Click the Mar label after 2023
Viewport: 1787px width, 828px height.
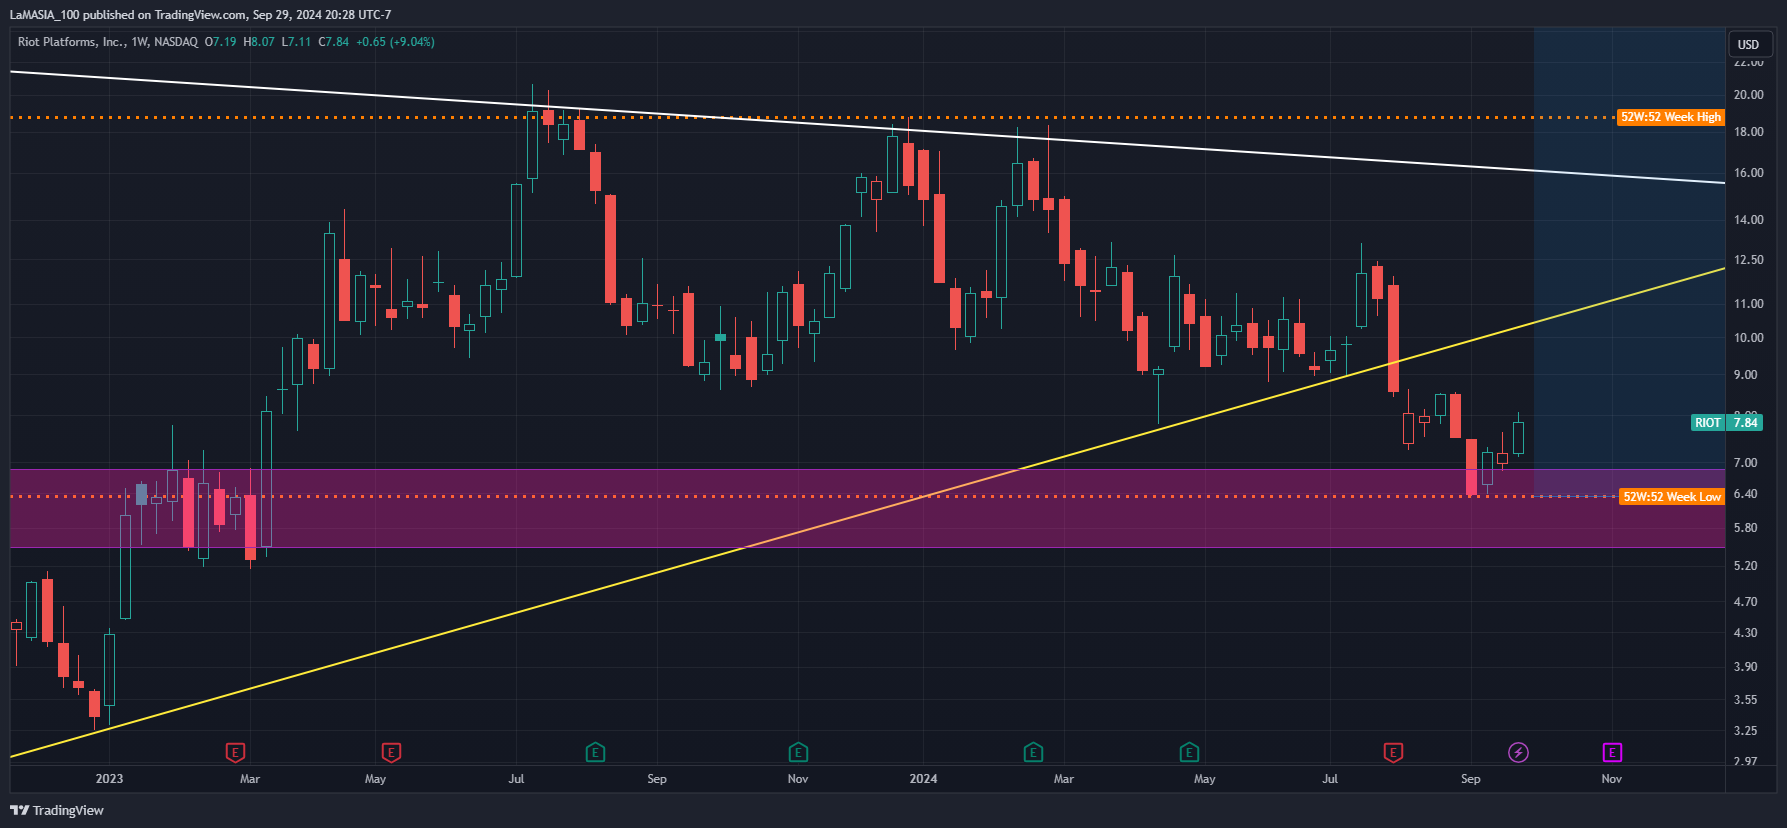click(x=250, y=779)
